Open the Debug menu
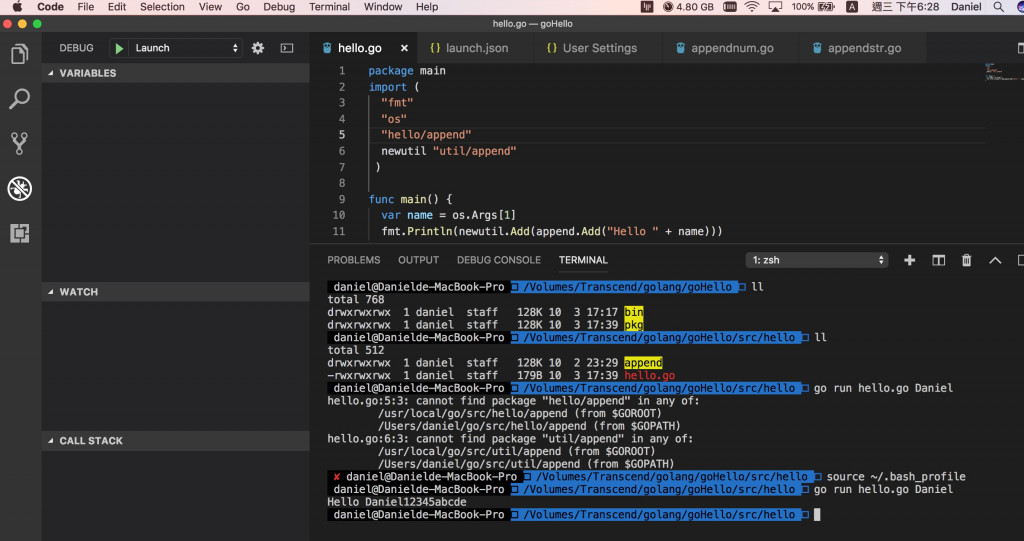 point(279,7)
